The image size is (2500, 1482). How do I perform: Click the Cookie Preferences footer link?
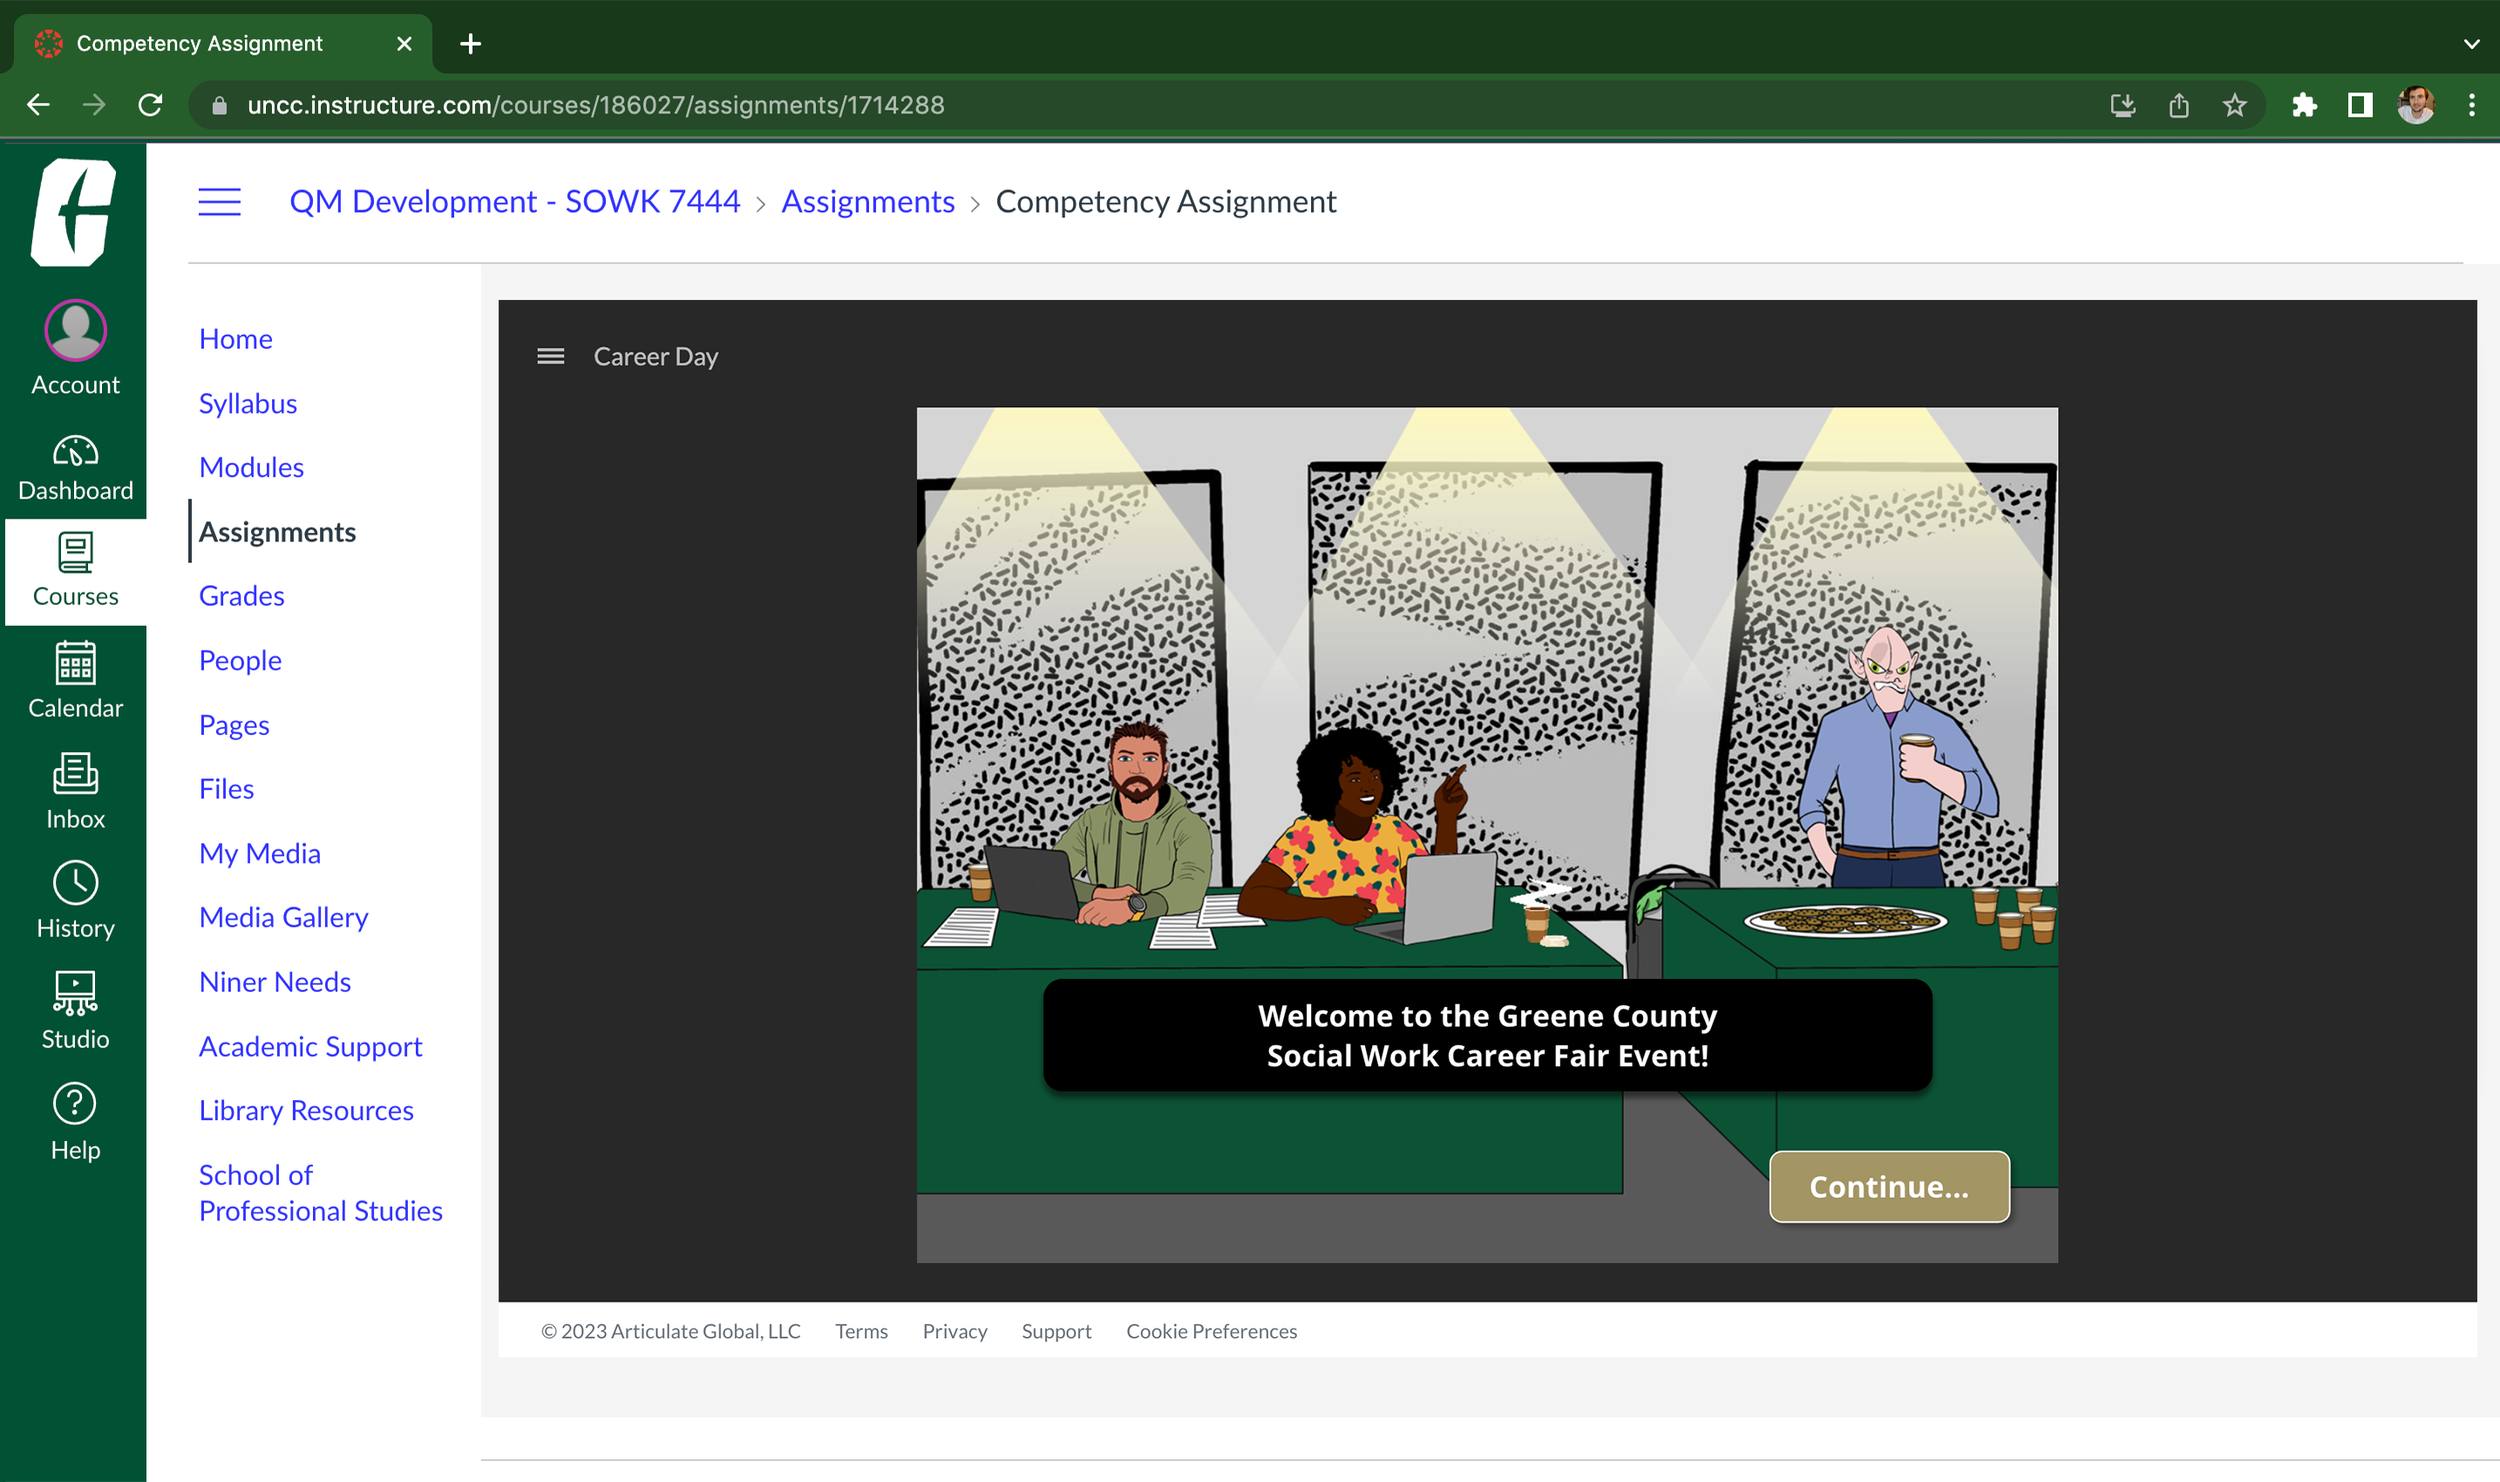[1211, 1331]
